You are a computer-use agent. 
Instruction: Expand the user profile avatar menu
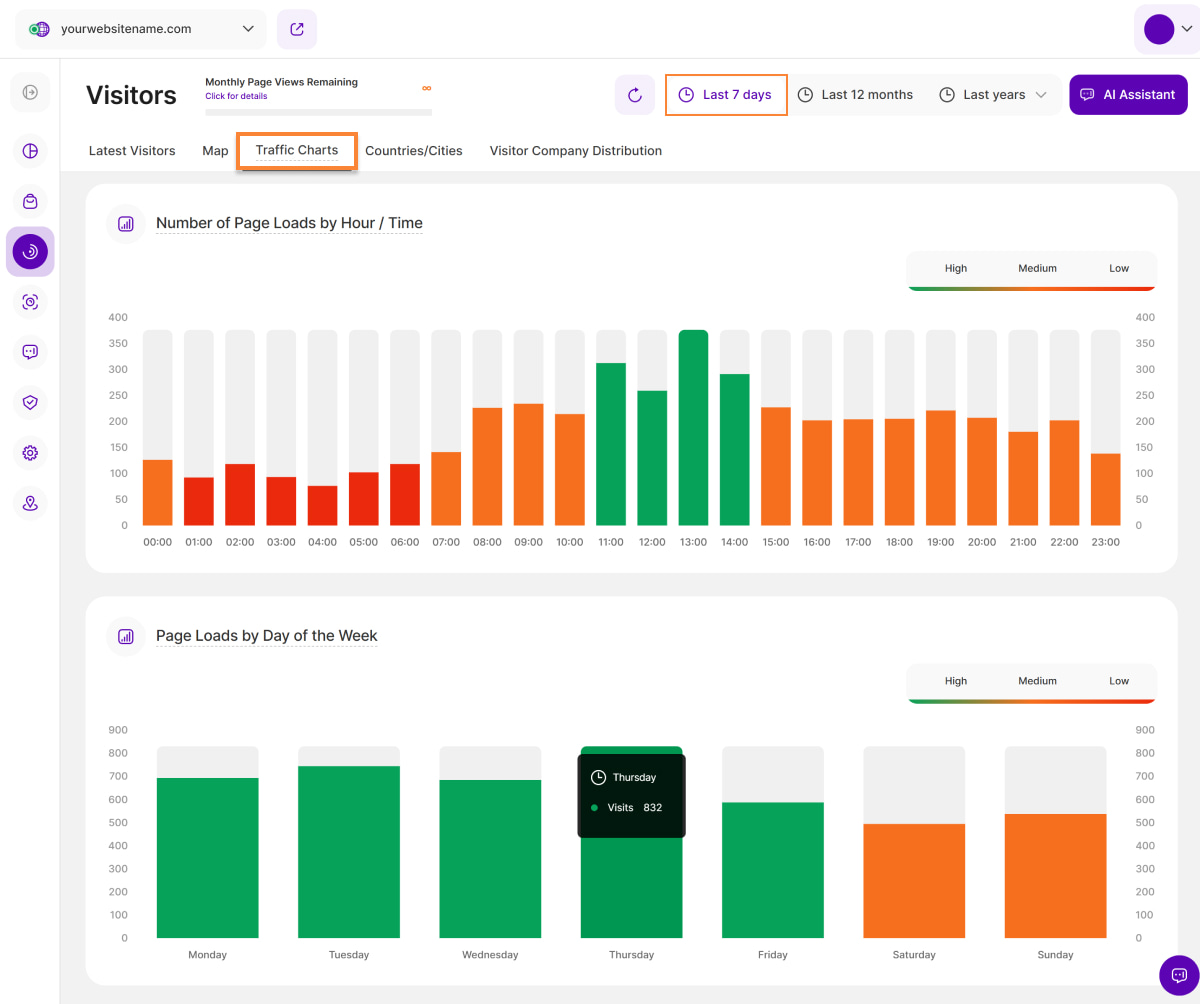(1166, 29)
